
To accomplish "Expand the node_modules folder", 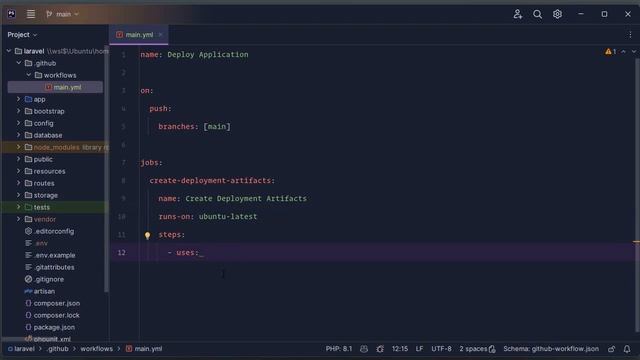I will [18, 147].
